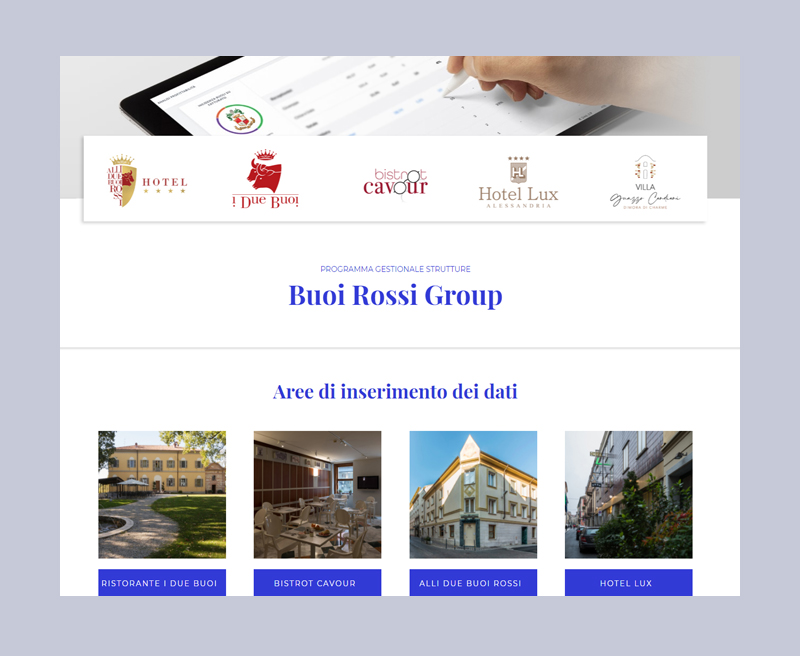800x656 pixels.
Task: Open the I Due Buoi bull logo
Action: [265, 179]
